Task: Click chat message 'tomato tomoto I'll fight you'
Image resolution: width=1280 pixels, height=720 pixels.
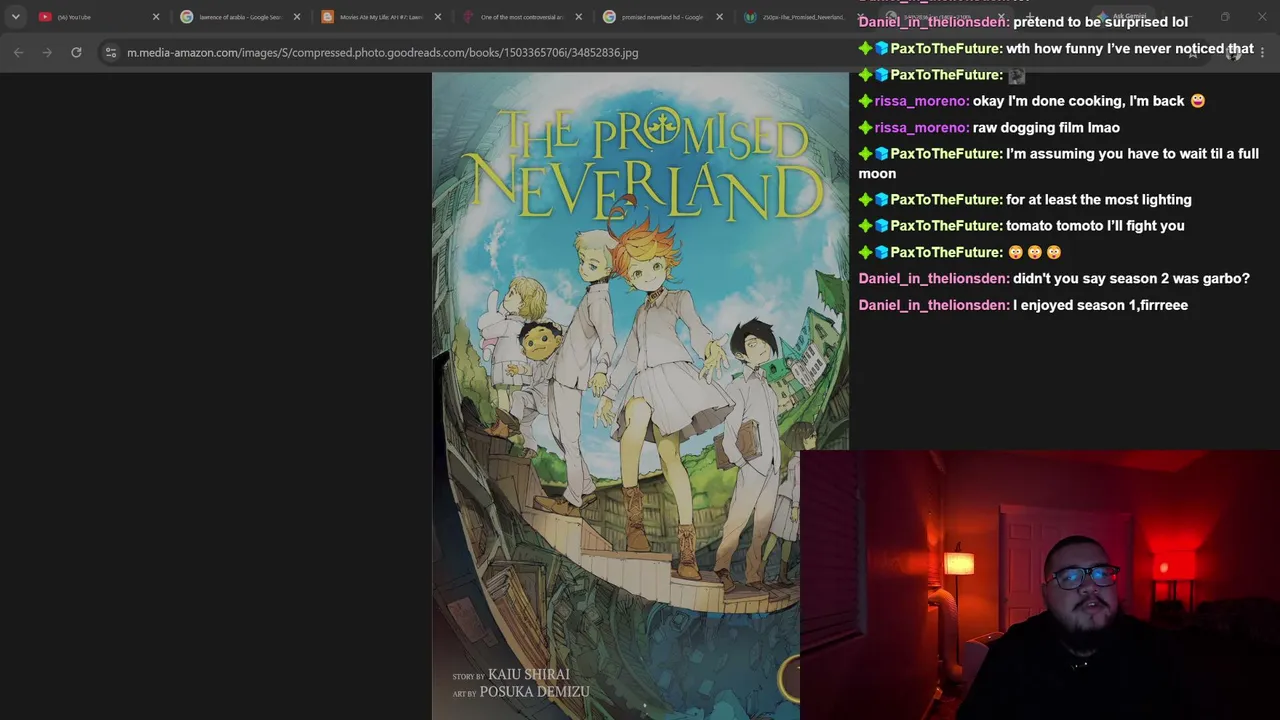Action: (x=1095, y=225)
